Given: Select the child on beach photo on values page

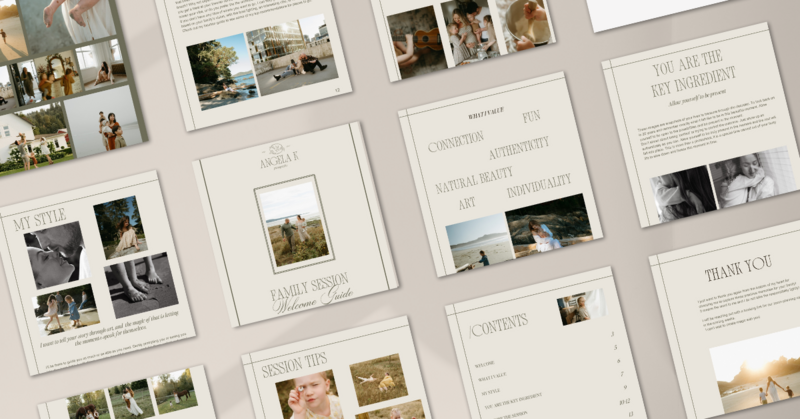Looking at the screenshot, I should pos(479,242).
